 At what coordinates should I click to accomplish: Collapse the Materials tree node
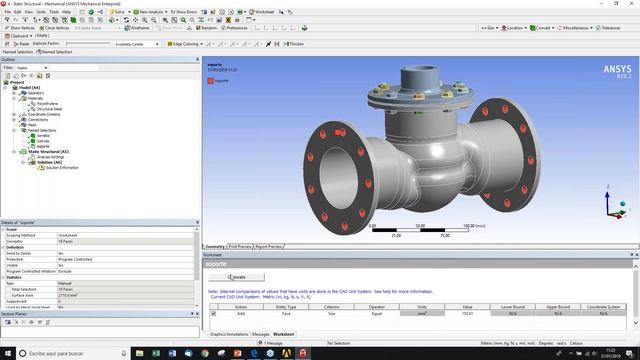tap(14, 98)
